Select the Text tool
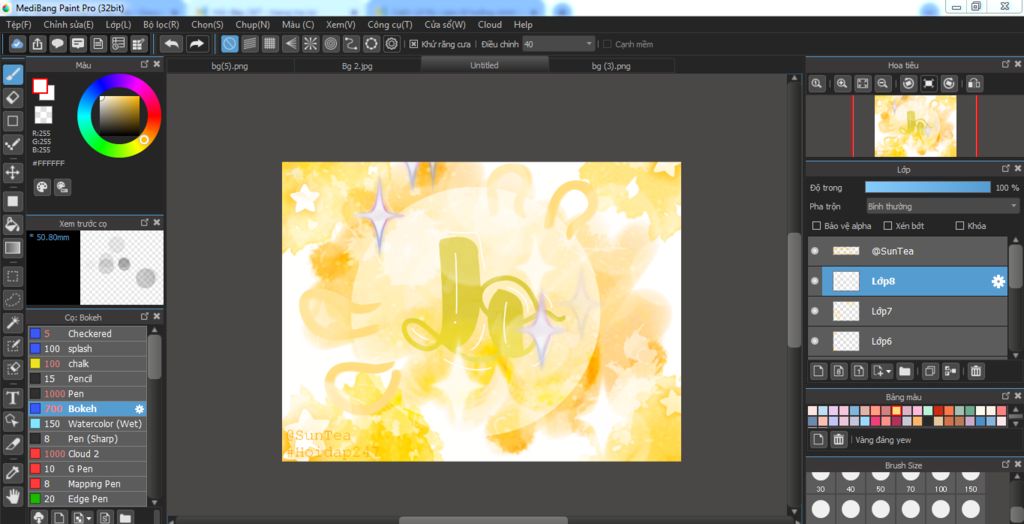This screenshot has width=1024, height=524. pyautogui.click(x=13, y=397)
